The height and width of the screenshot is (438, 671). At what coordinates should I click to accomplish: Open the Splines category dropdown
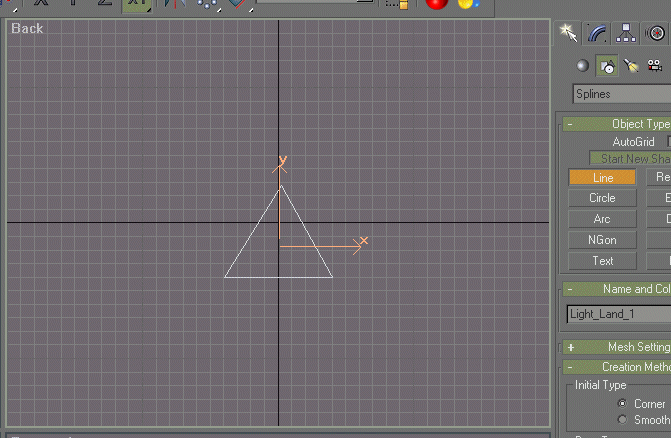point(621,94)
